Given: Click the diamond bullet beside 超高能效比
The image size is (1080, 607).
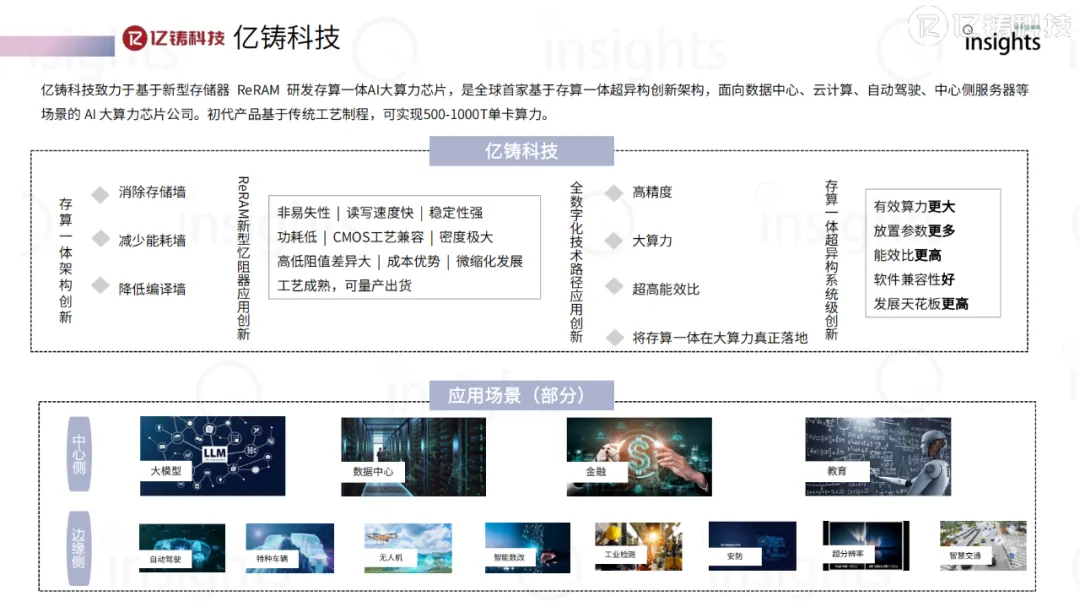Looking at the screenshot, I should tap(614, 287).
